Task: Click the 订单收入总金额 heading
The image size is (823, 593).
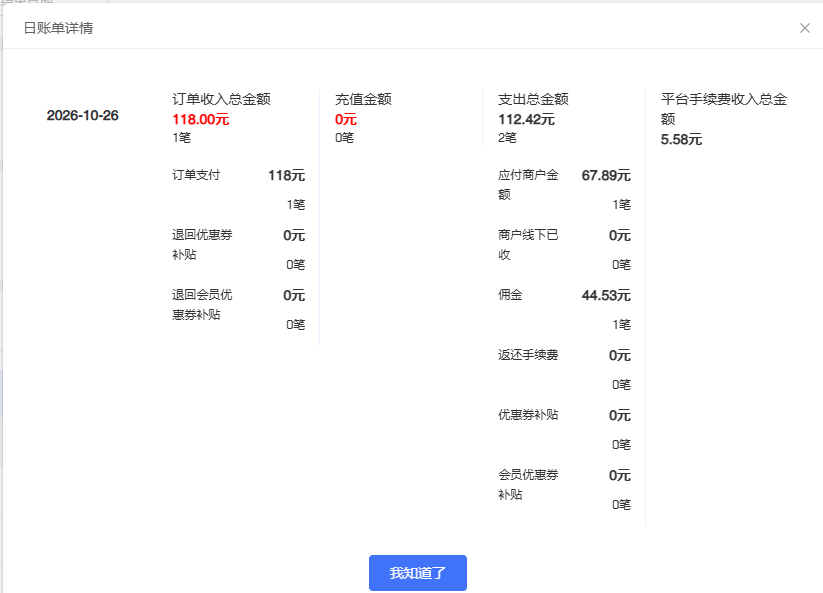Action: 221,99
